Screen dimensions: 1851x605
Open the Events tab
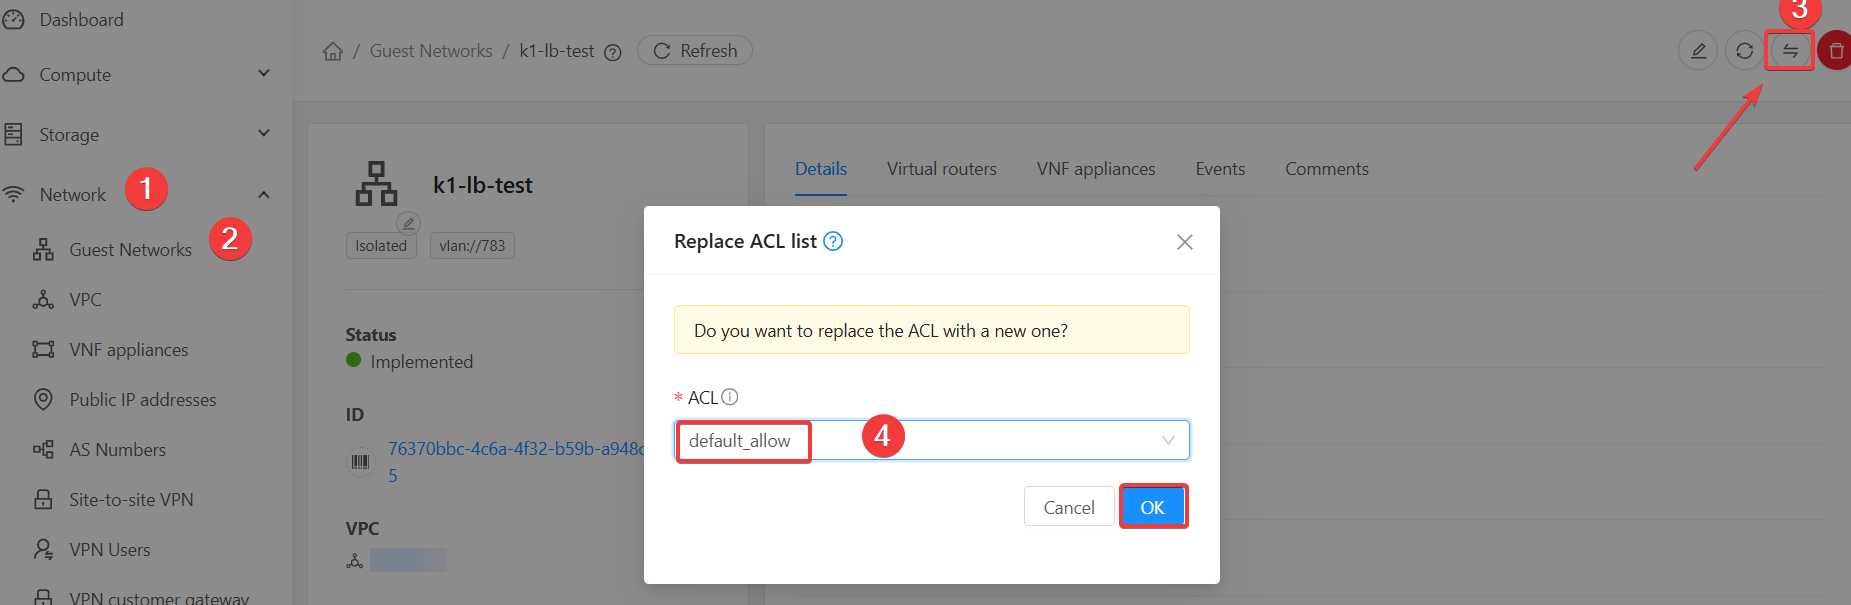(x=1220, y=169)
